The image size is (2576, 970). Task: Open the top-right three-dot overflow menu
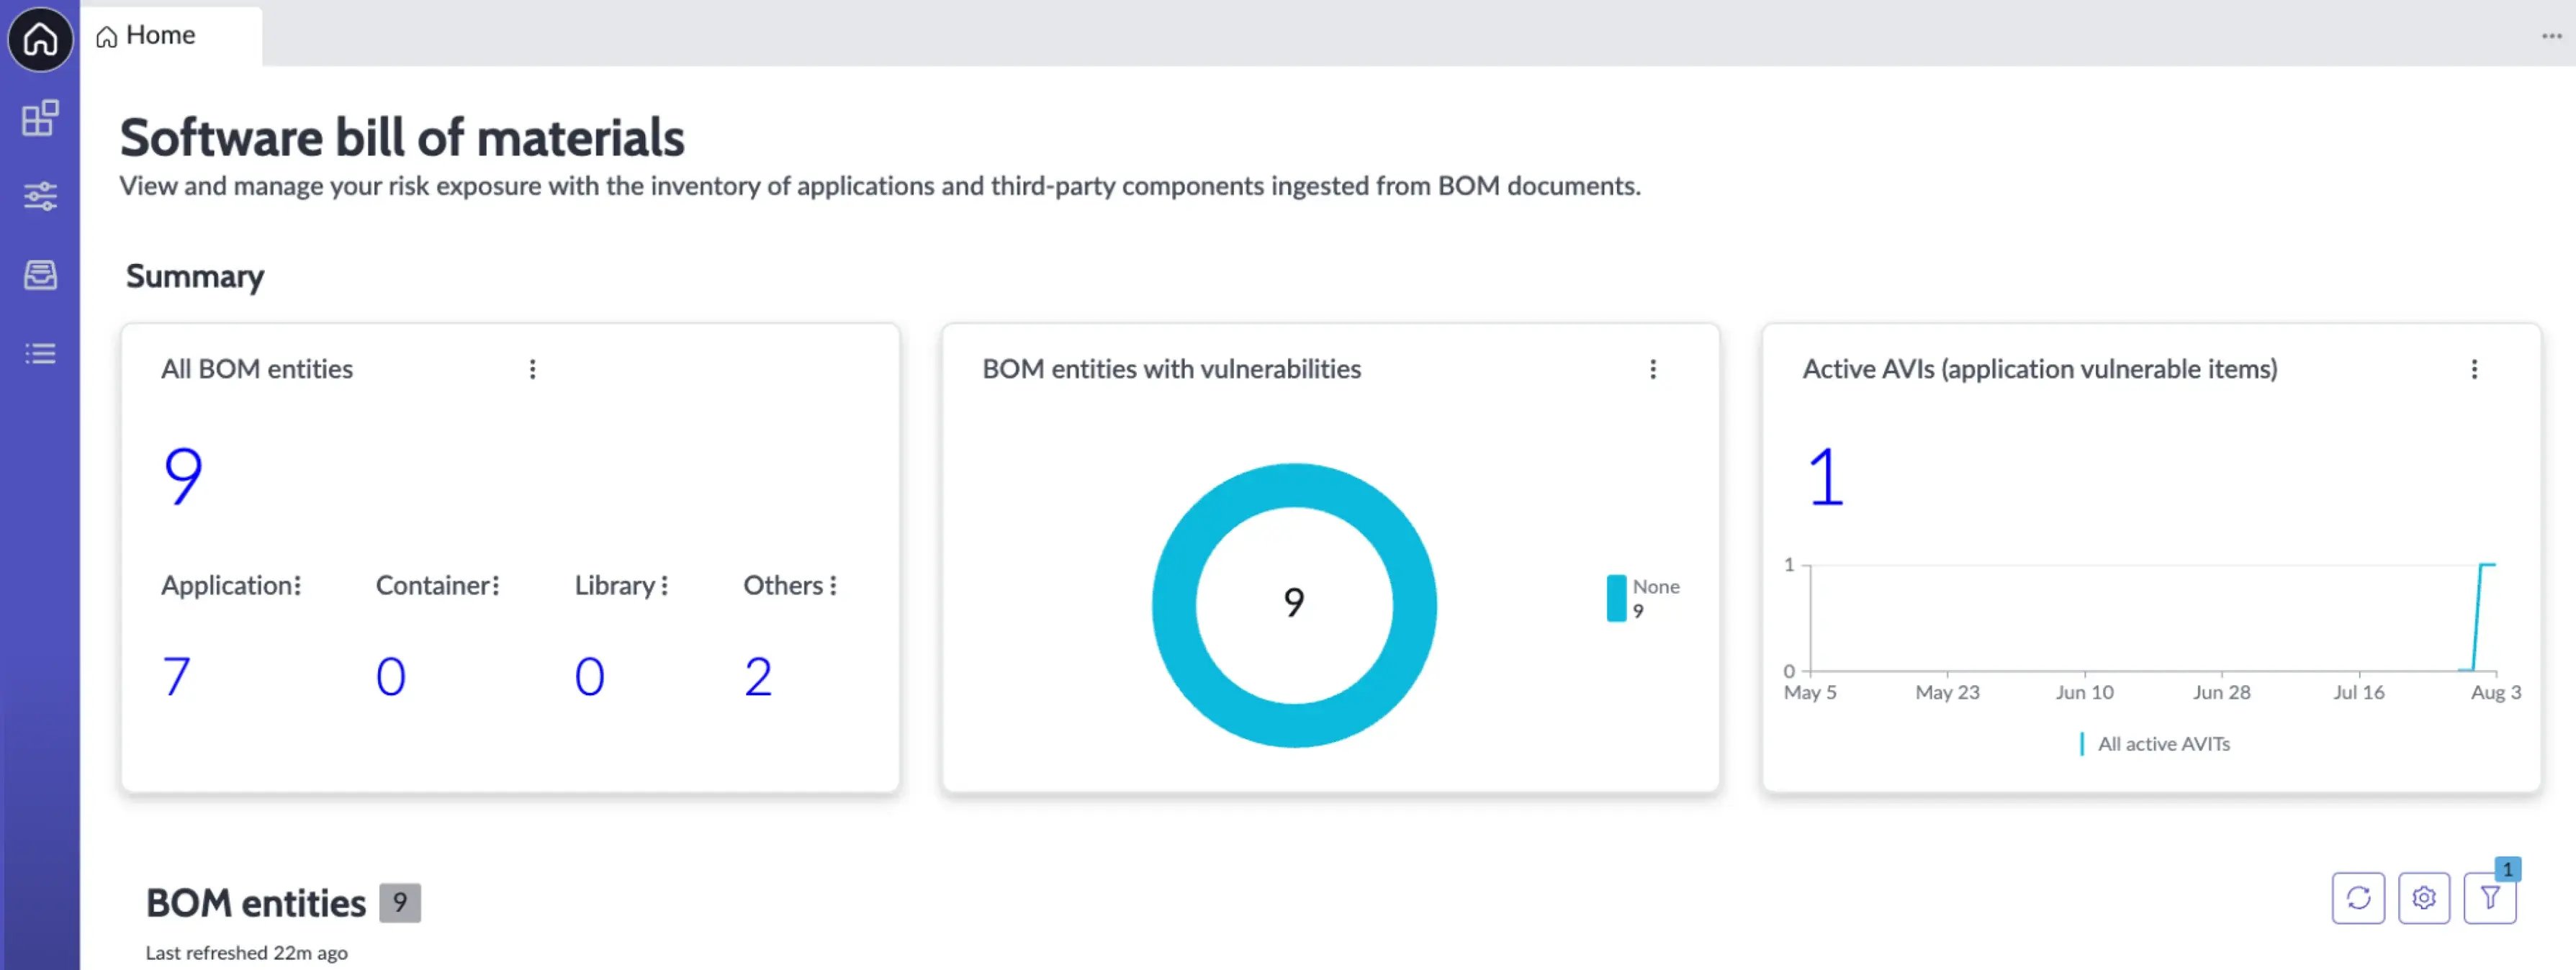tap(2551, 36)
